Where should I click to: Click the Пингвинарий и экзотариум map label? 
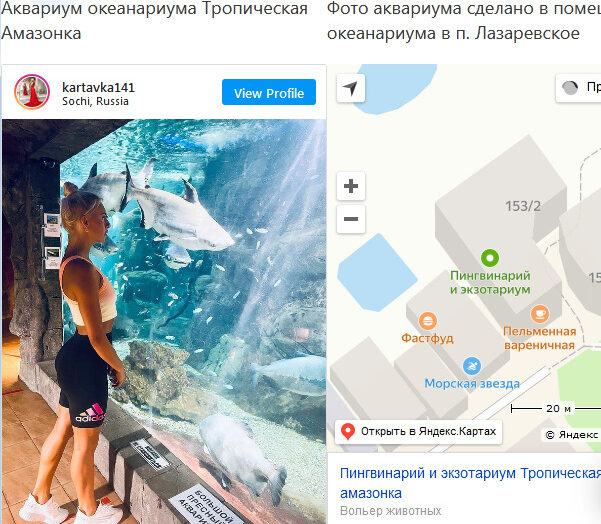[490, 283]
